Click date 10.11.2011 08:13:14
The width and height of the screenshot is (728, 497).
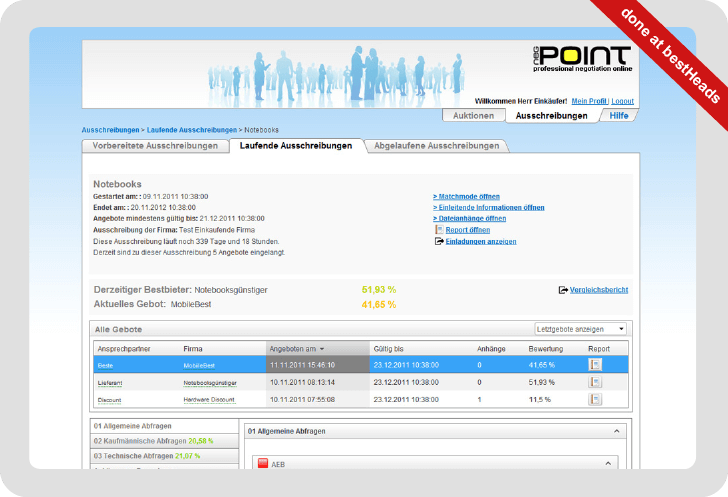[x=302, y=382]
